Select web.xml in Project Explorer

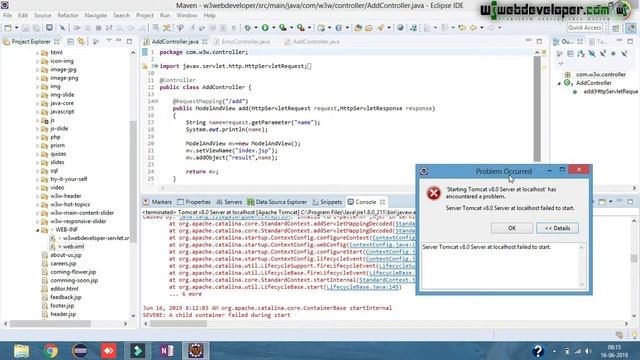(73, 247)
